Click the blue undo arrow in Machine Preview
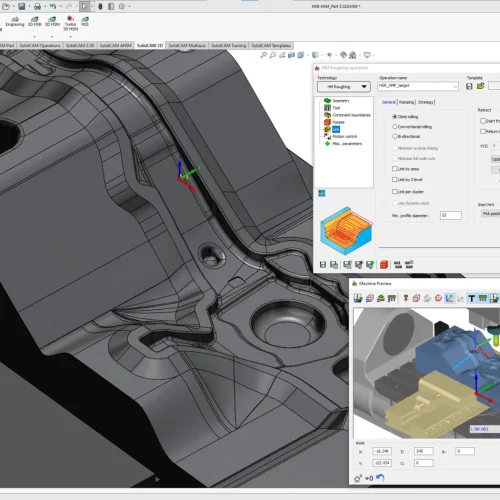The width and height of the screenshot is (500, 500). click(380, 478)
